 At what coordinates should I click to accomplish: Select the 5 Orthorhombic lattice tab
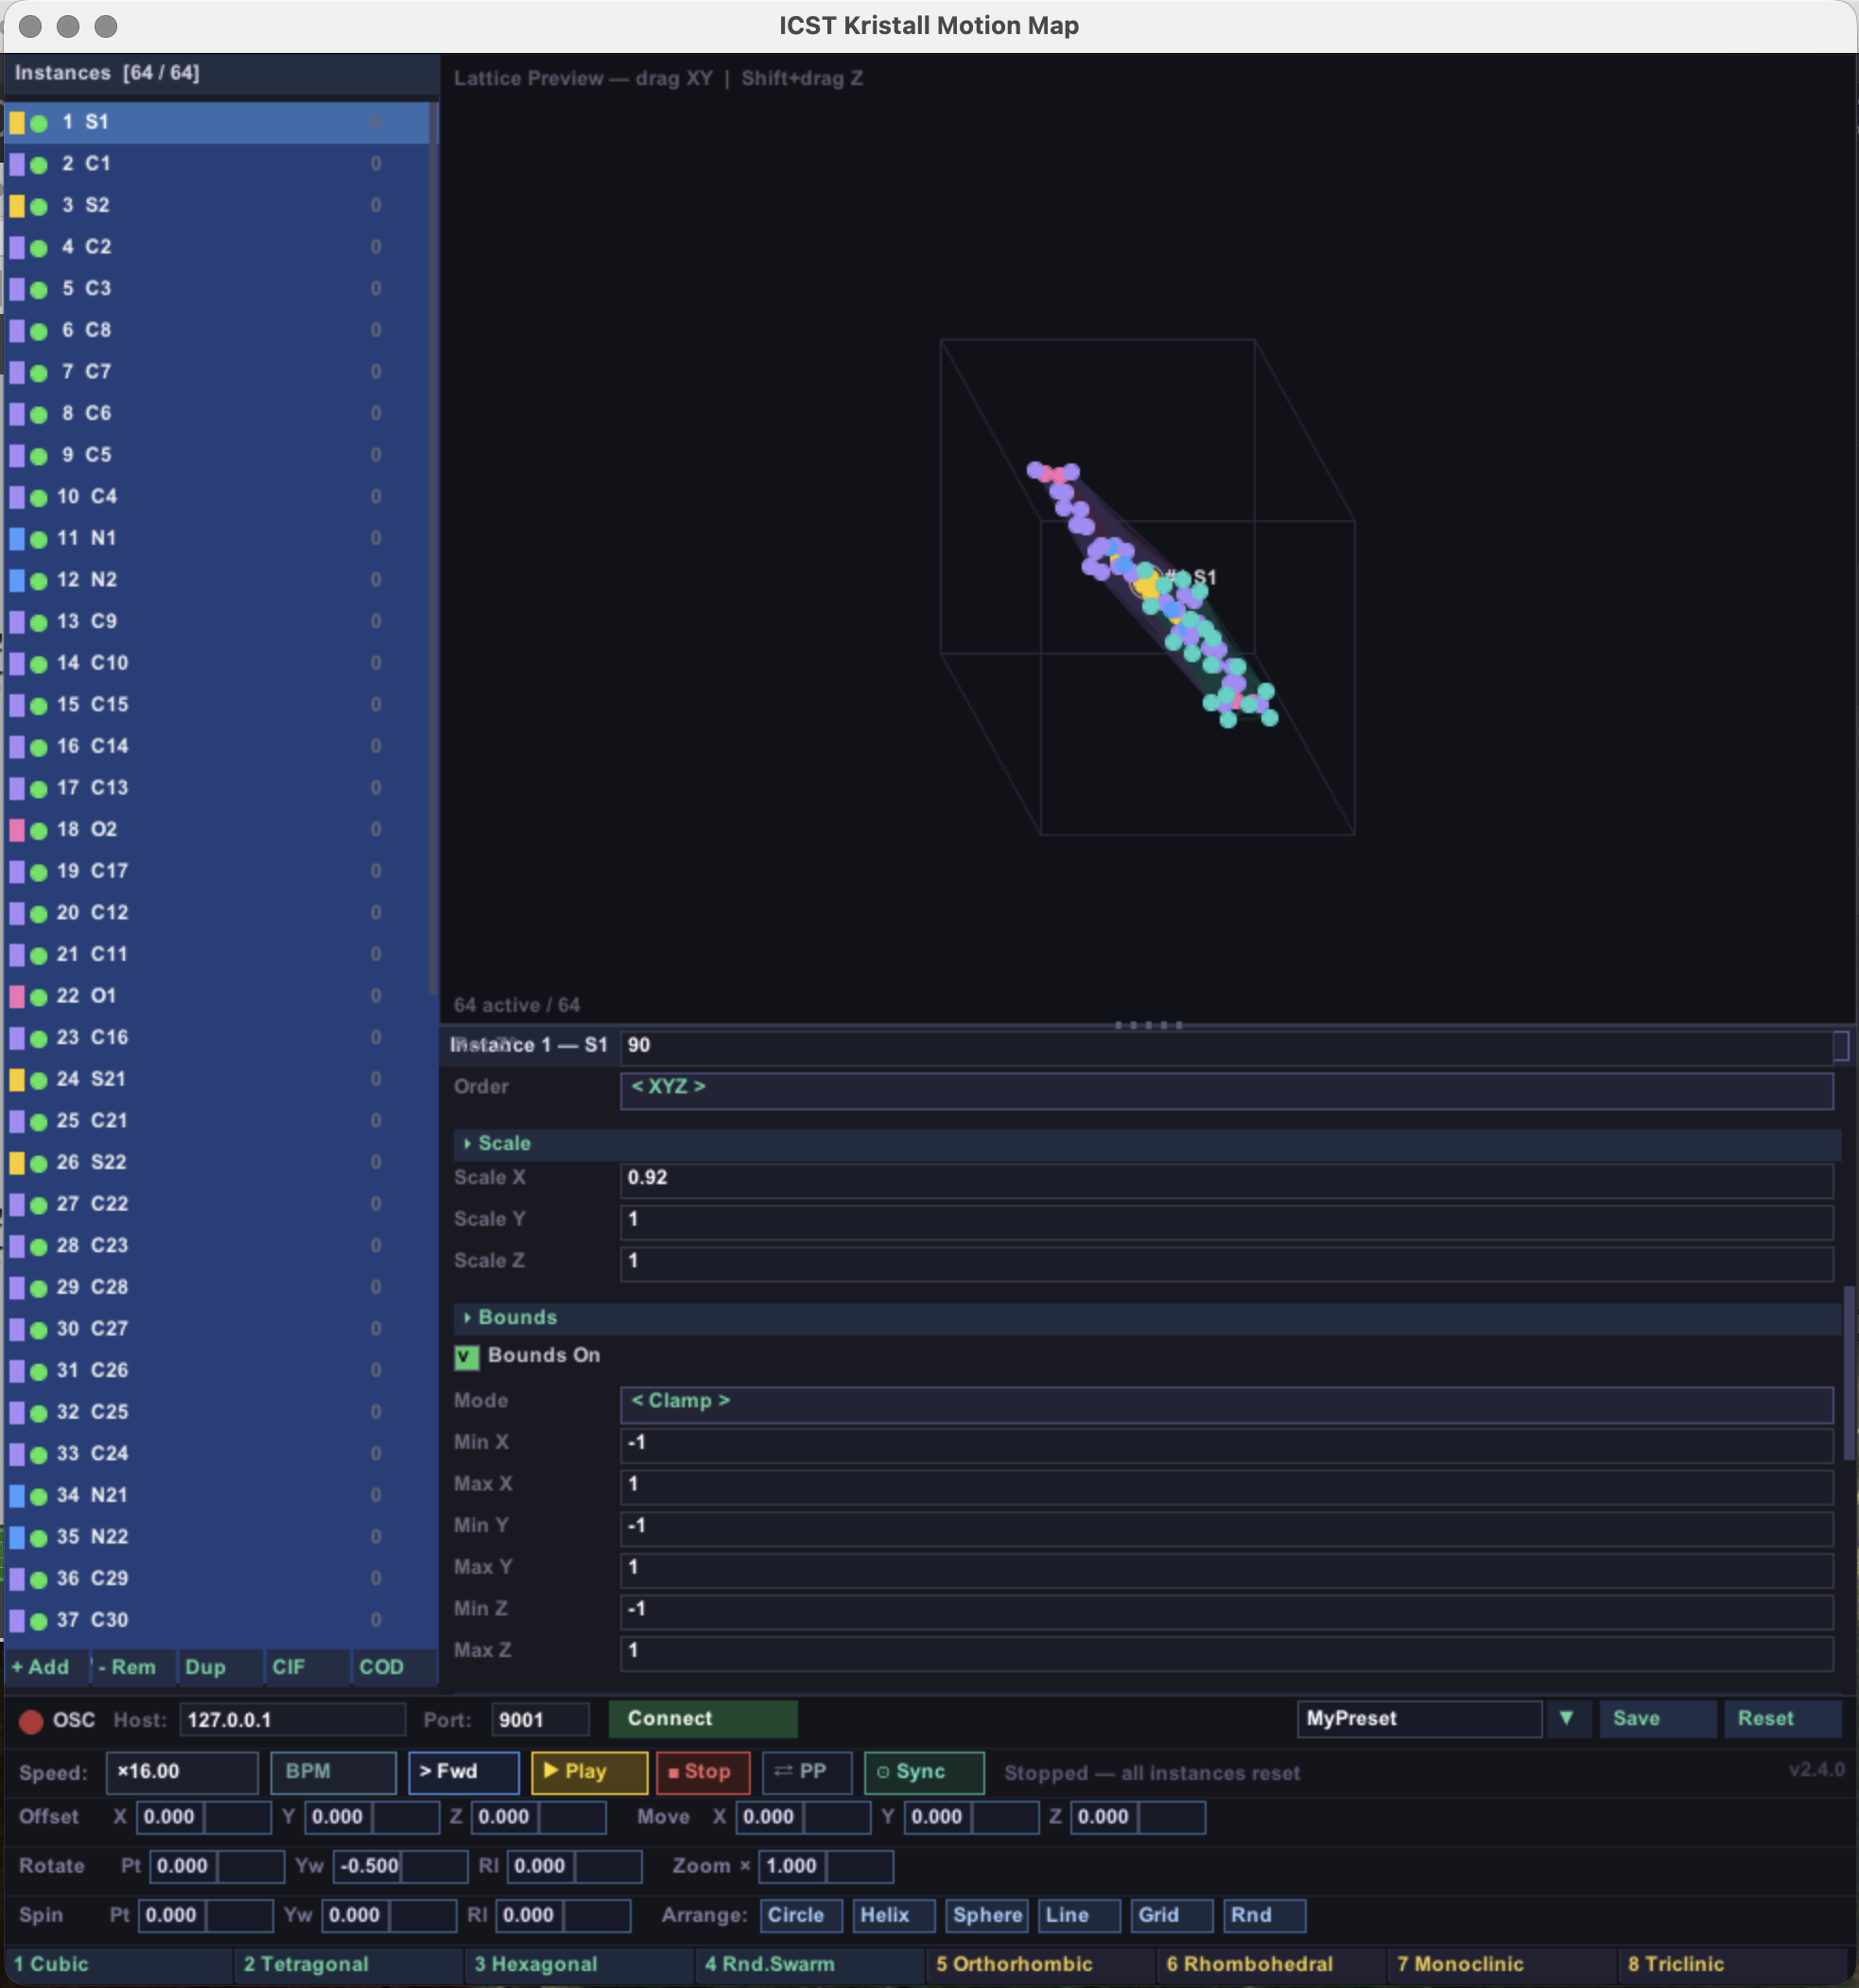coord(1040,1965)
